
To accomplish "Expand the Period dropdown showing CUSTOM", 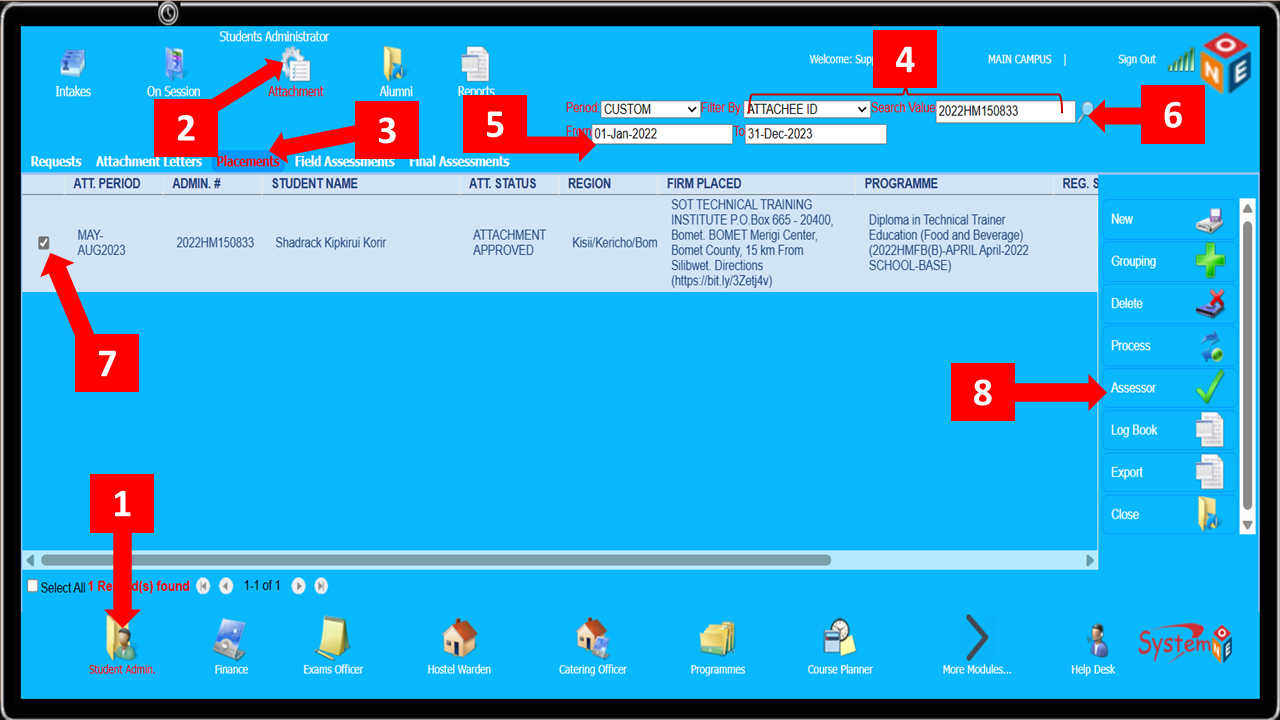I will [x=650, y=109].
